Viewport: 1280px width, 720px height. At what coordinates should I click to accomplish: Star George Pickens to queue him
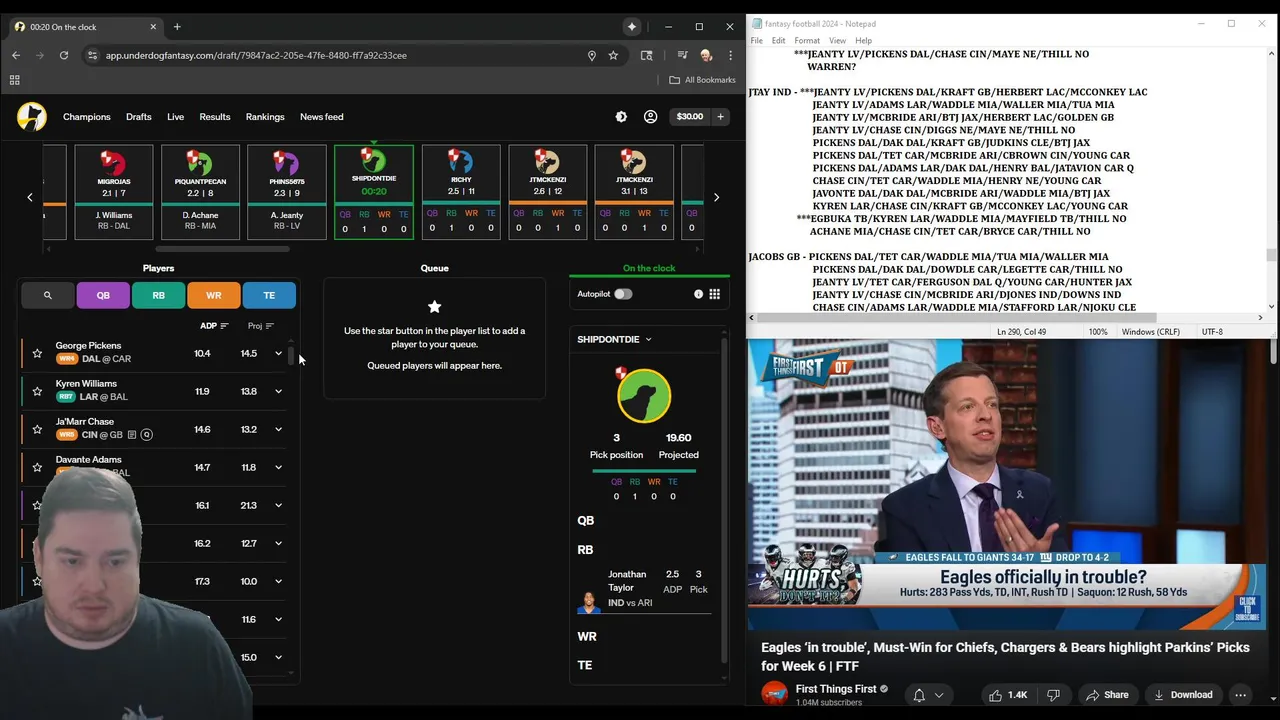coord(37,353)
